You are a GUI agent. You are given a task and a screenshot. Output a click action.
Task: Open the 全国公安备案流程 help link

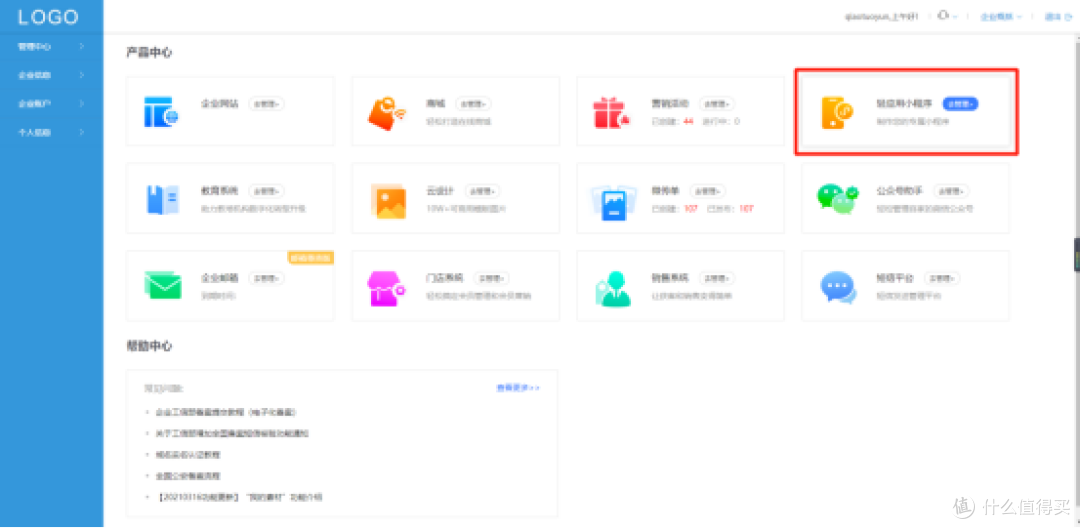(188, 476)
